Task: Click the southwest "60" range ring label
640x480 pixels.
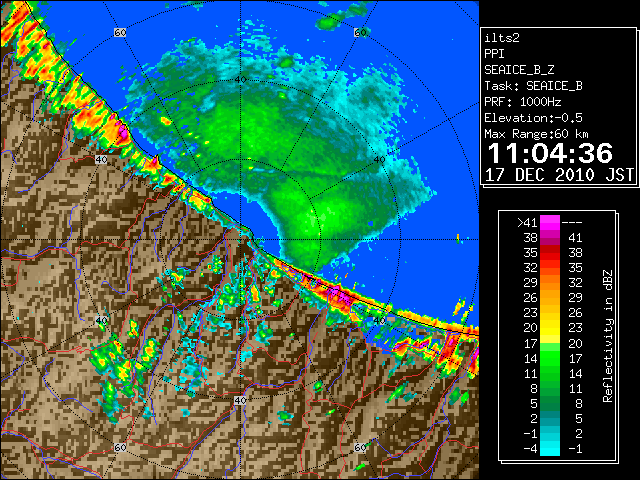Action: click(x=120, y=448)
